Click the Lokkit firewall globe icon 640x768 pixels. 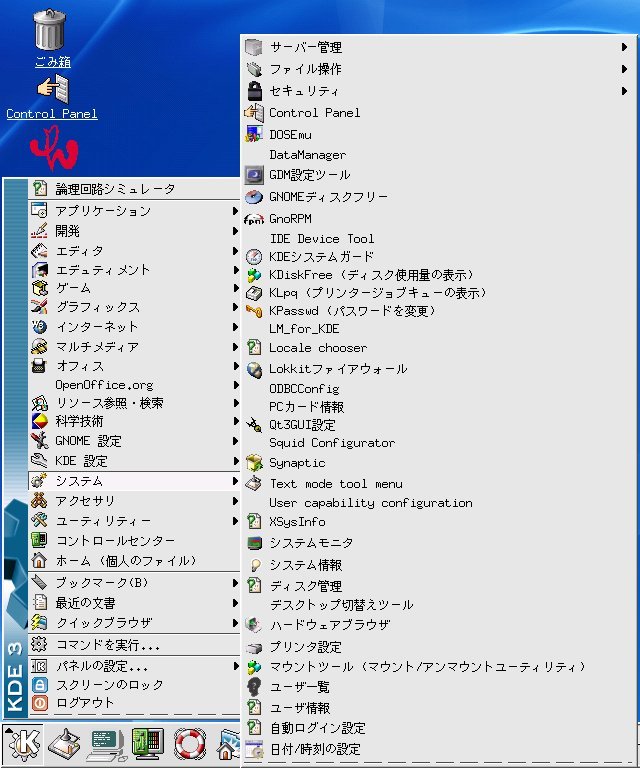click(254, 370)
